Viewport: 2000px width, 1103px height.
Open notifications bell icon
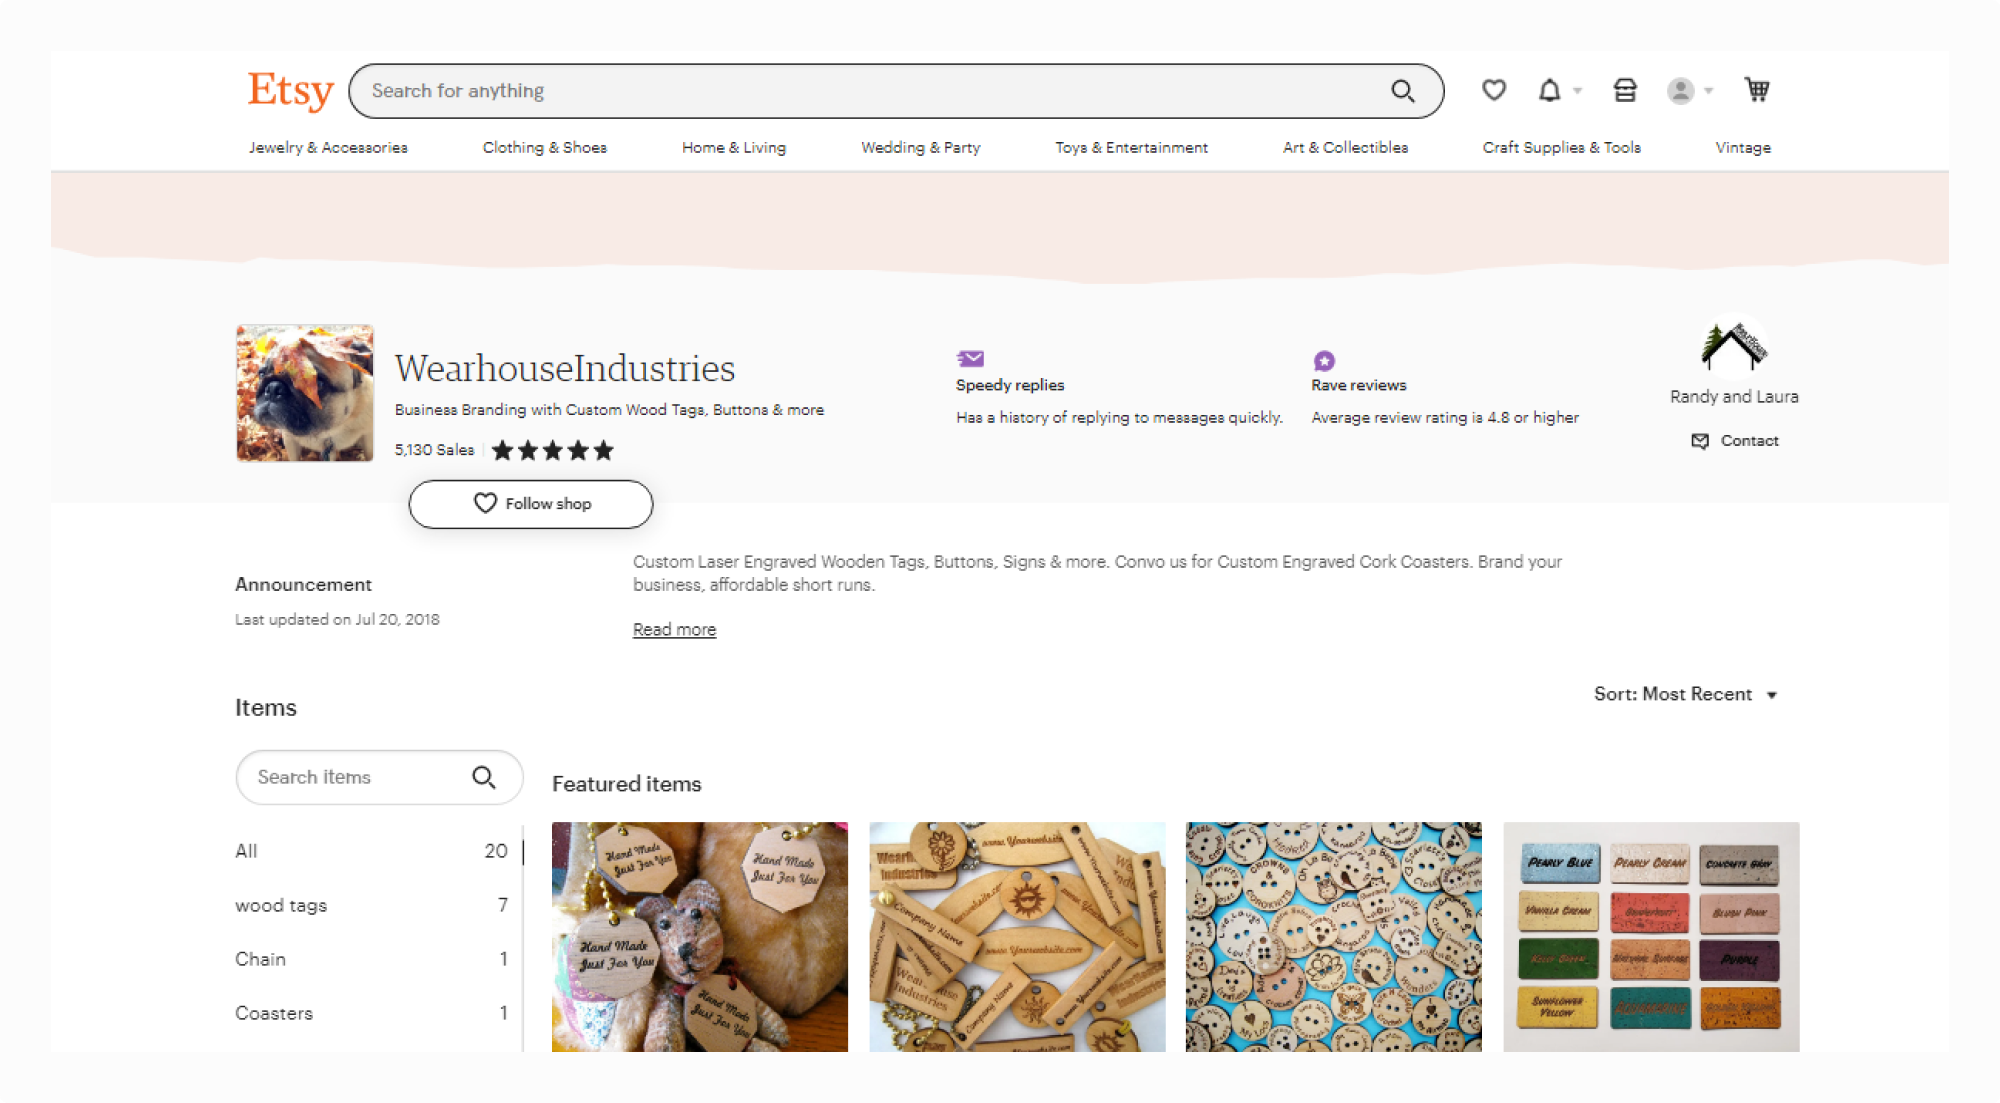coord(1549,90)
